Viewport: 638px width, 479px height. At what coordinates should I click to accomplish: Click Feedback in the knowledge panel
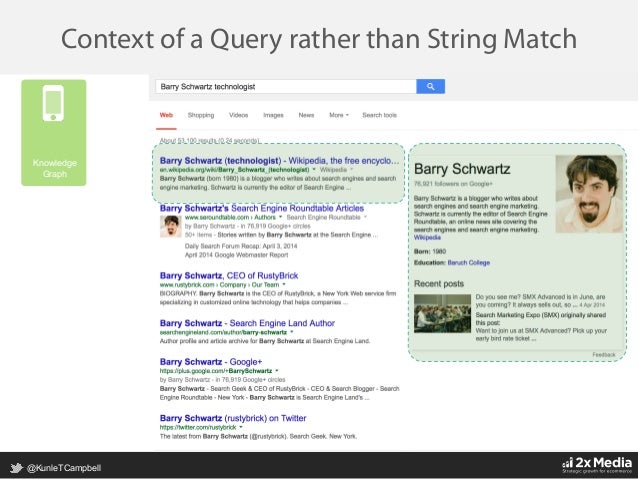(604, 355)
